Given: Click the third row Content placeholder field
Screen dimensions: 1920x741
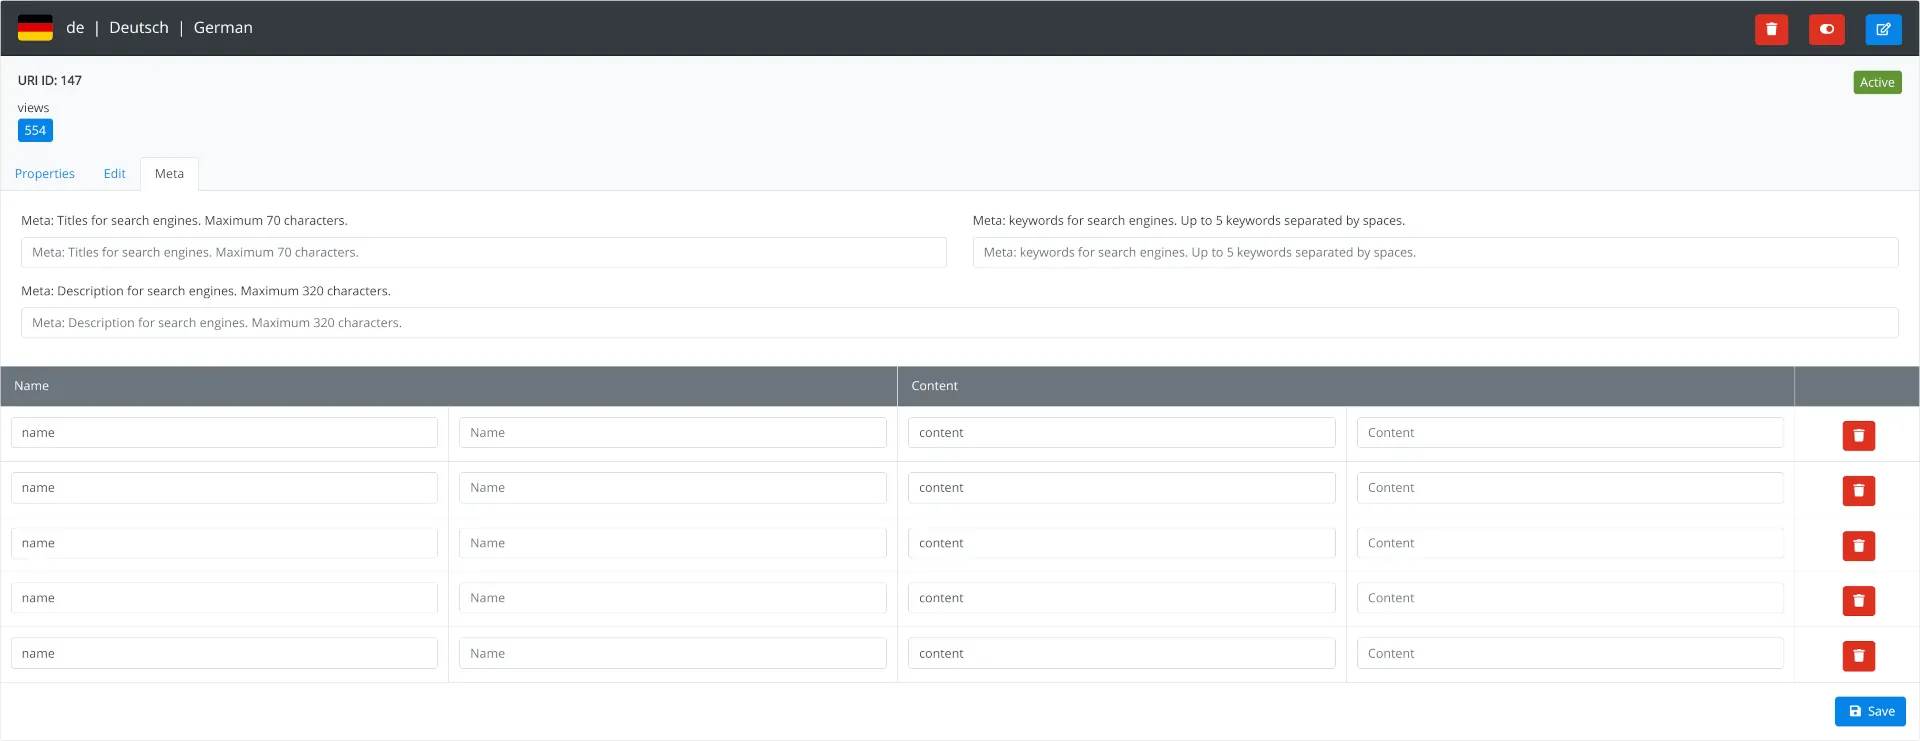Looking at the screenshot, I should click(1570, 543).
